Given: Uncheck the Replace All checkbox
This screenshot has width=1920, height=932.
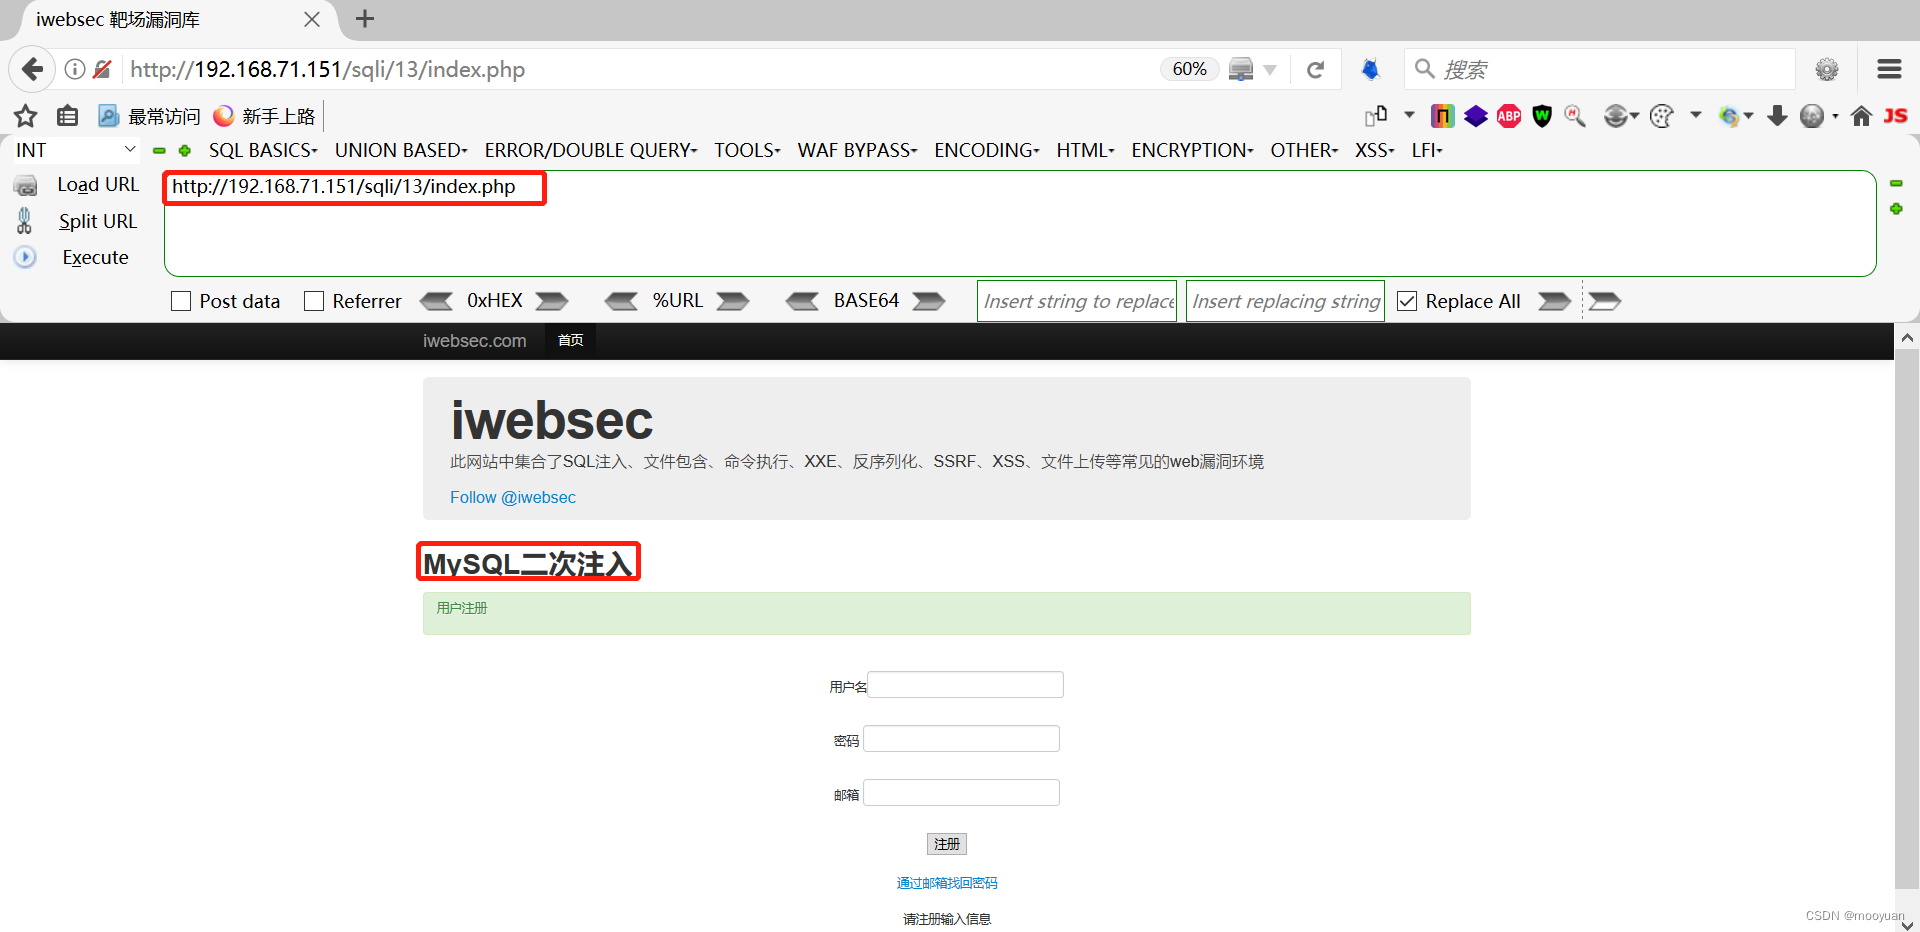Looking at the screenshot, I should [1407, 301].
